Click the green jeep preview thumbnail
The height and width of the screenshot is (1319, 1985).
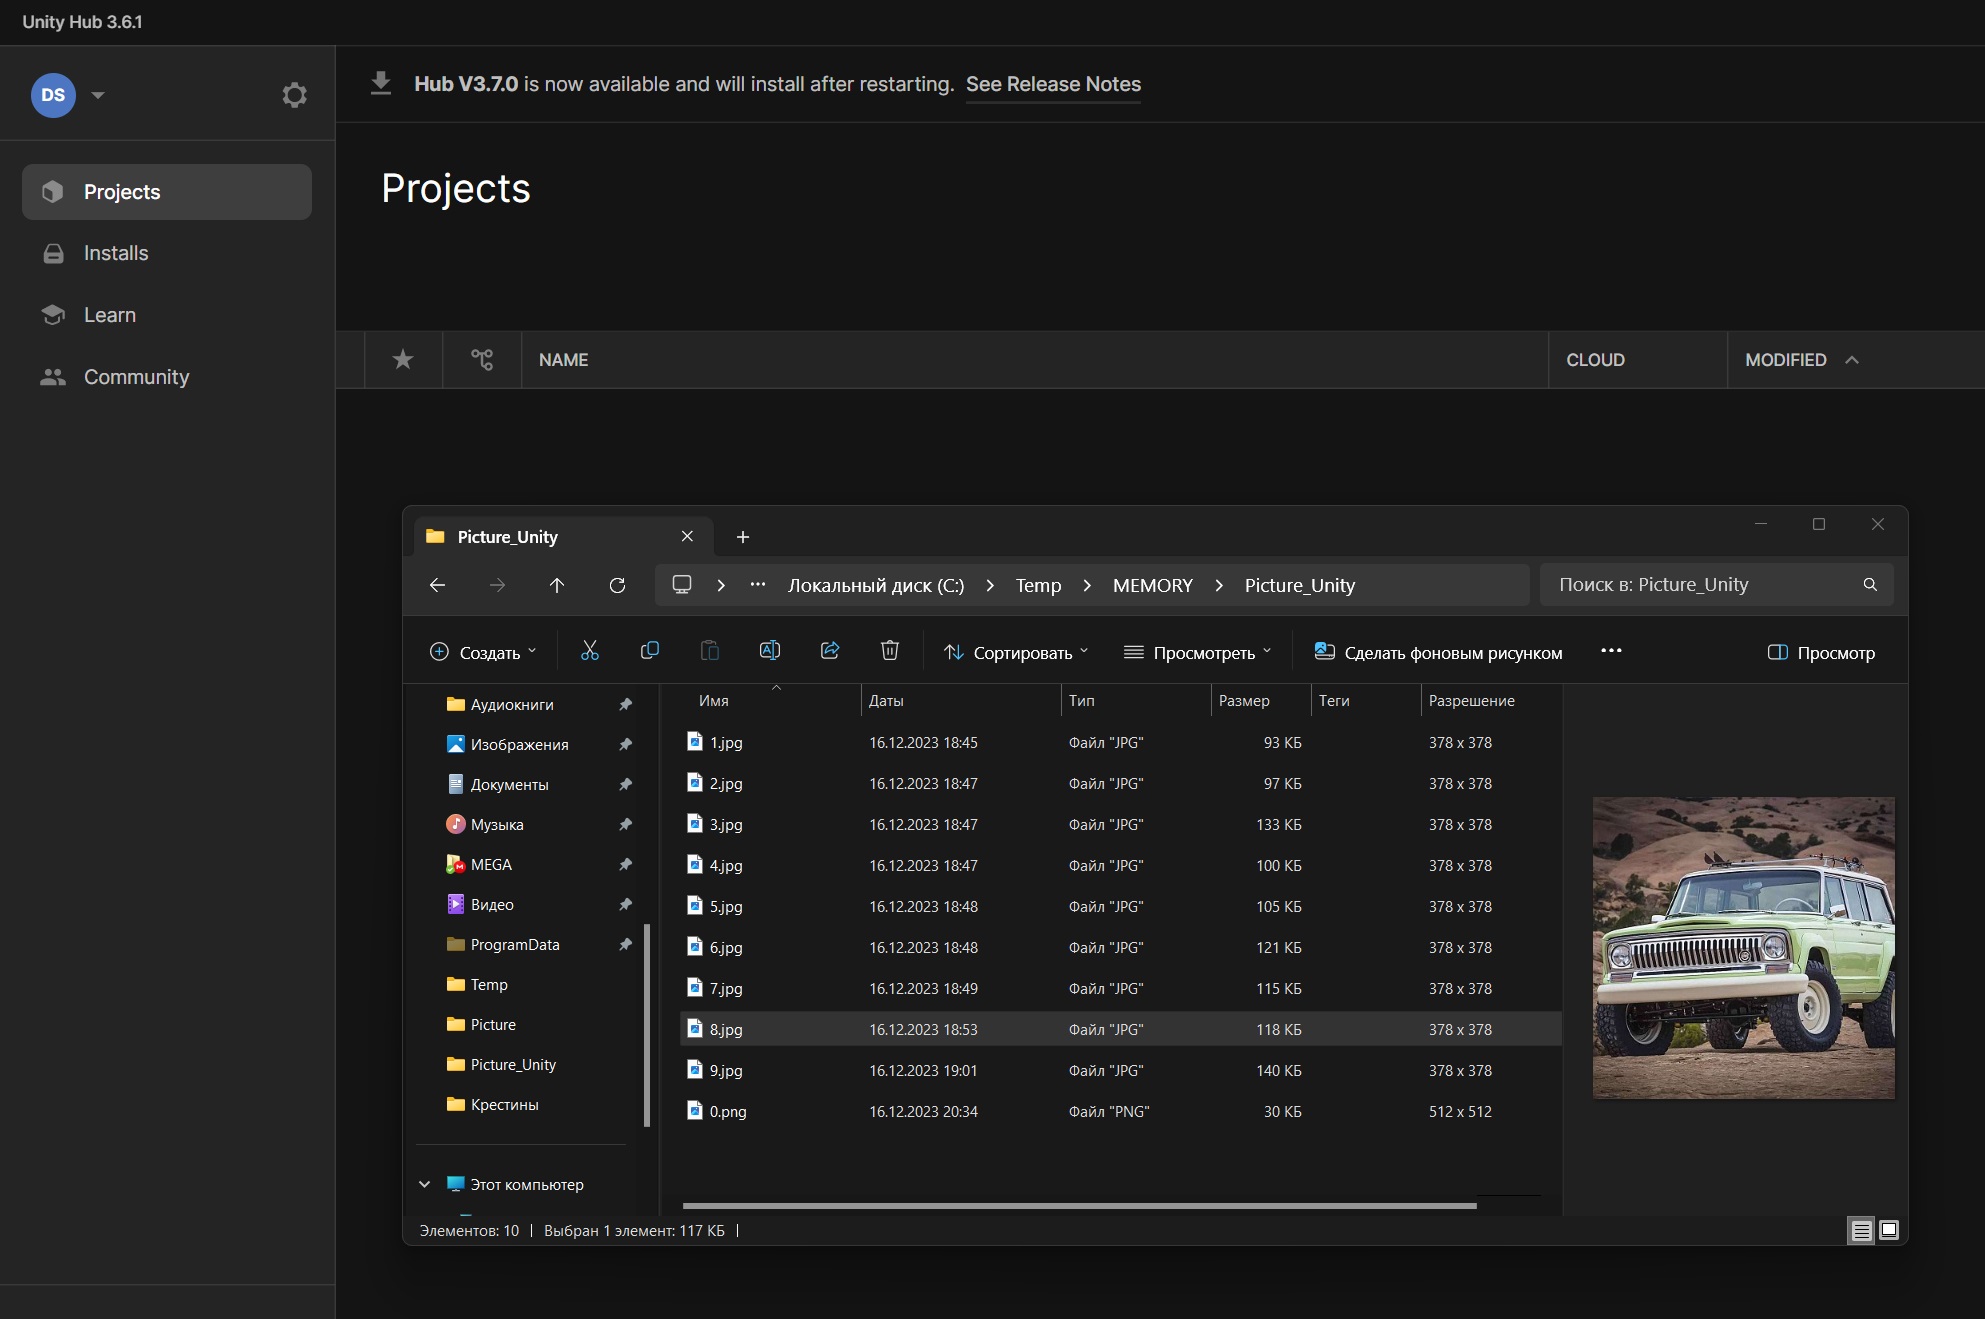tap(1743, 948)
